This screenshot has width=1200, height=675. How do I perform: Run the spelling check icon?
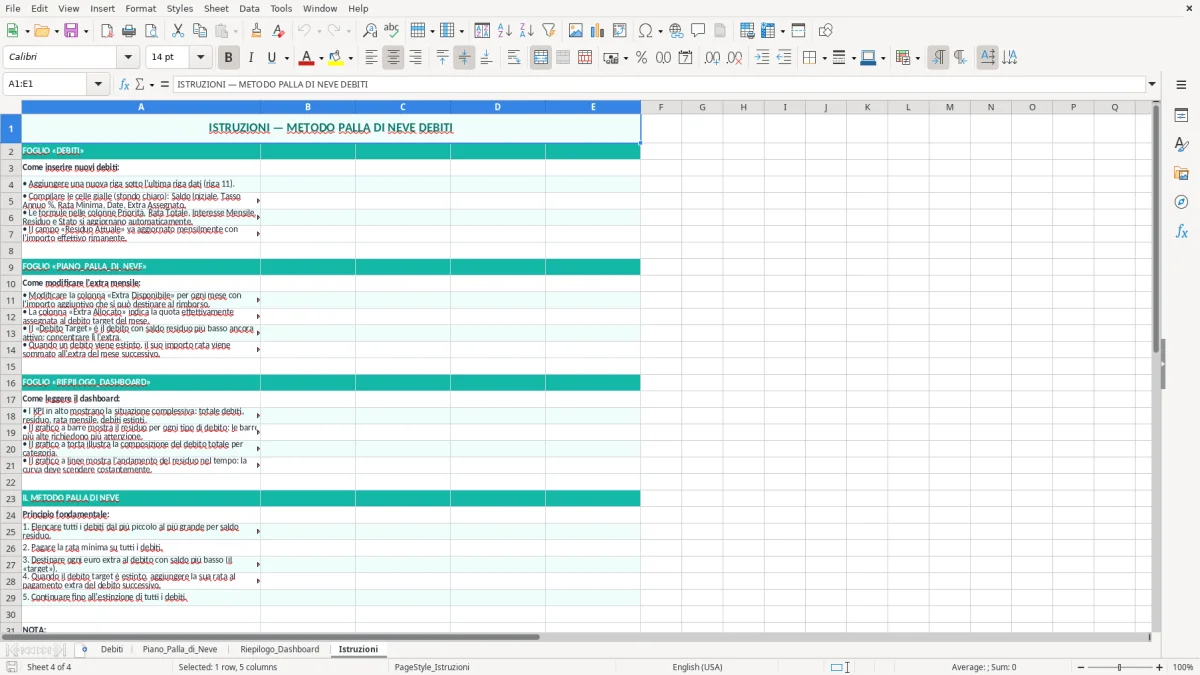392,31
